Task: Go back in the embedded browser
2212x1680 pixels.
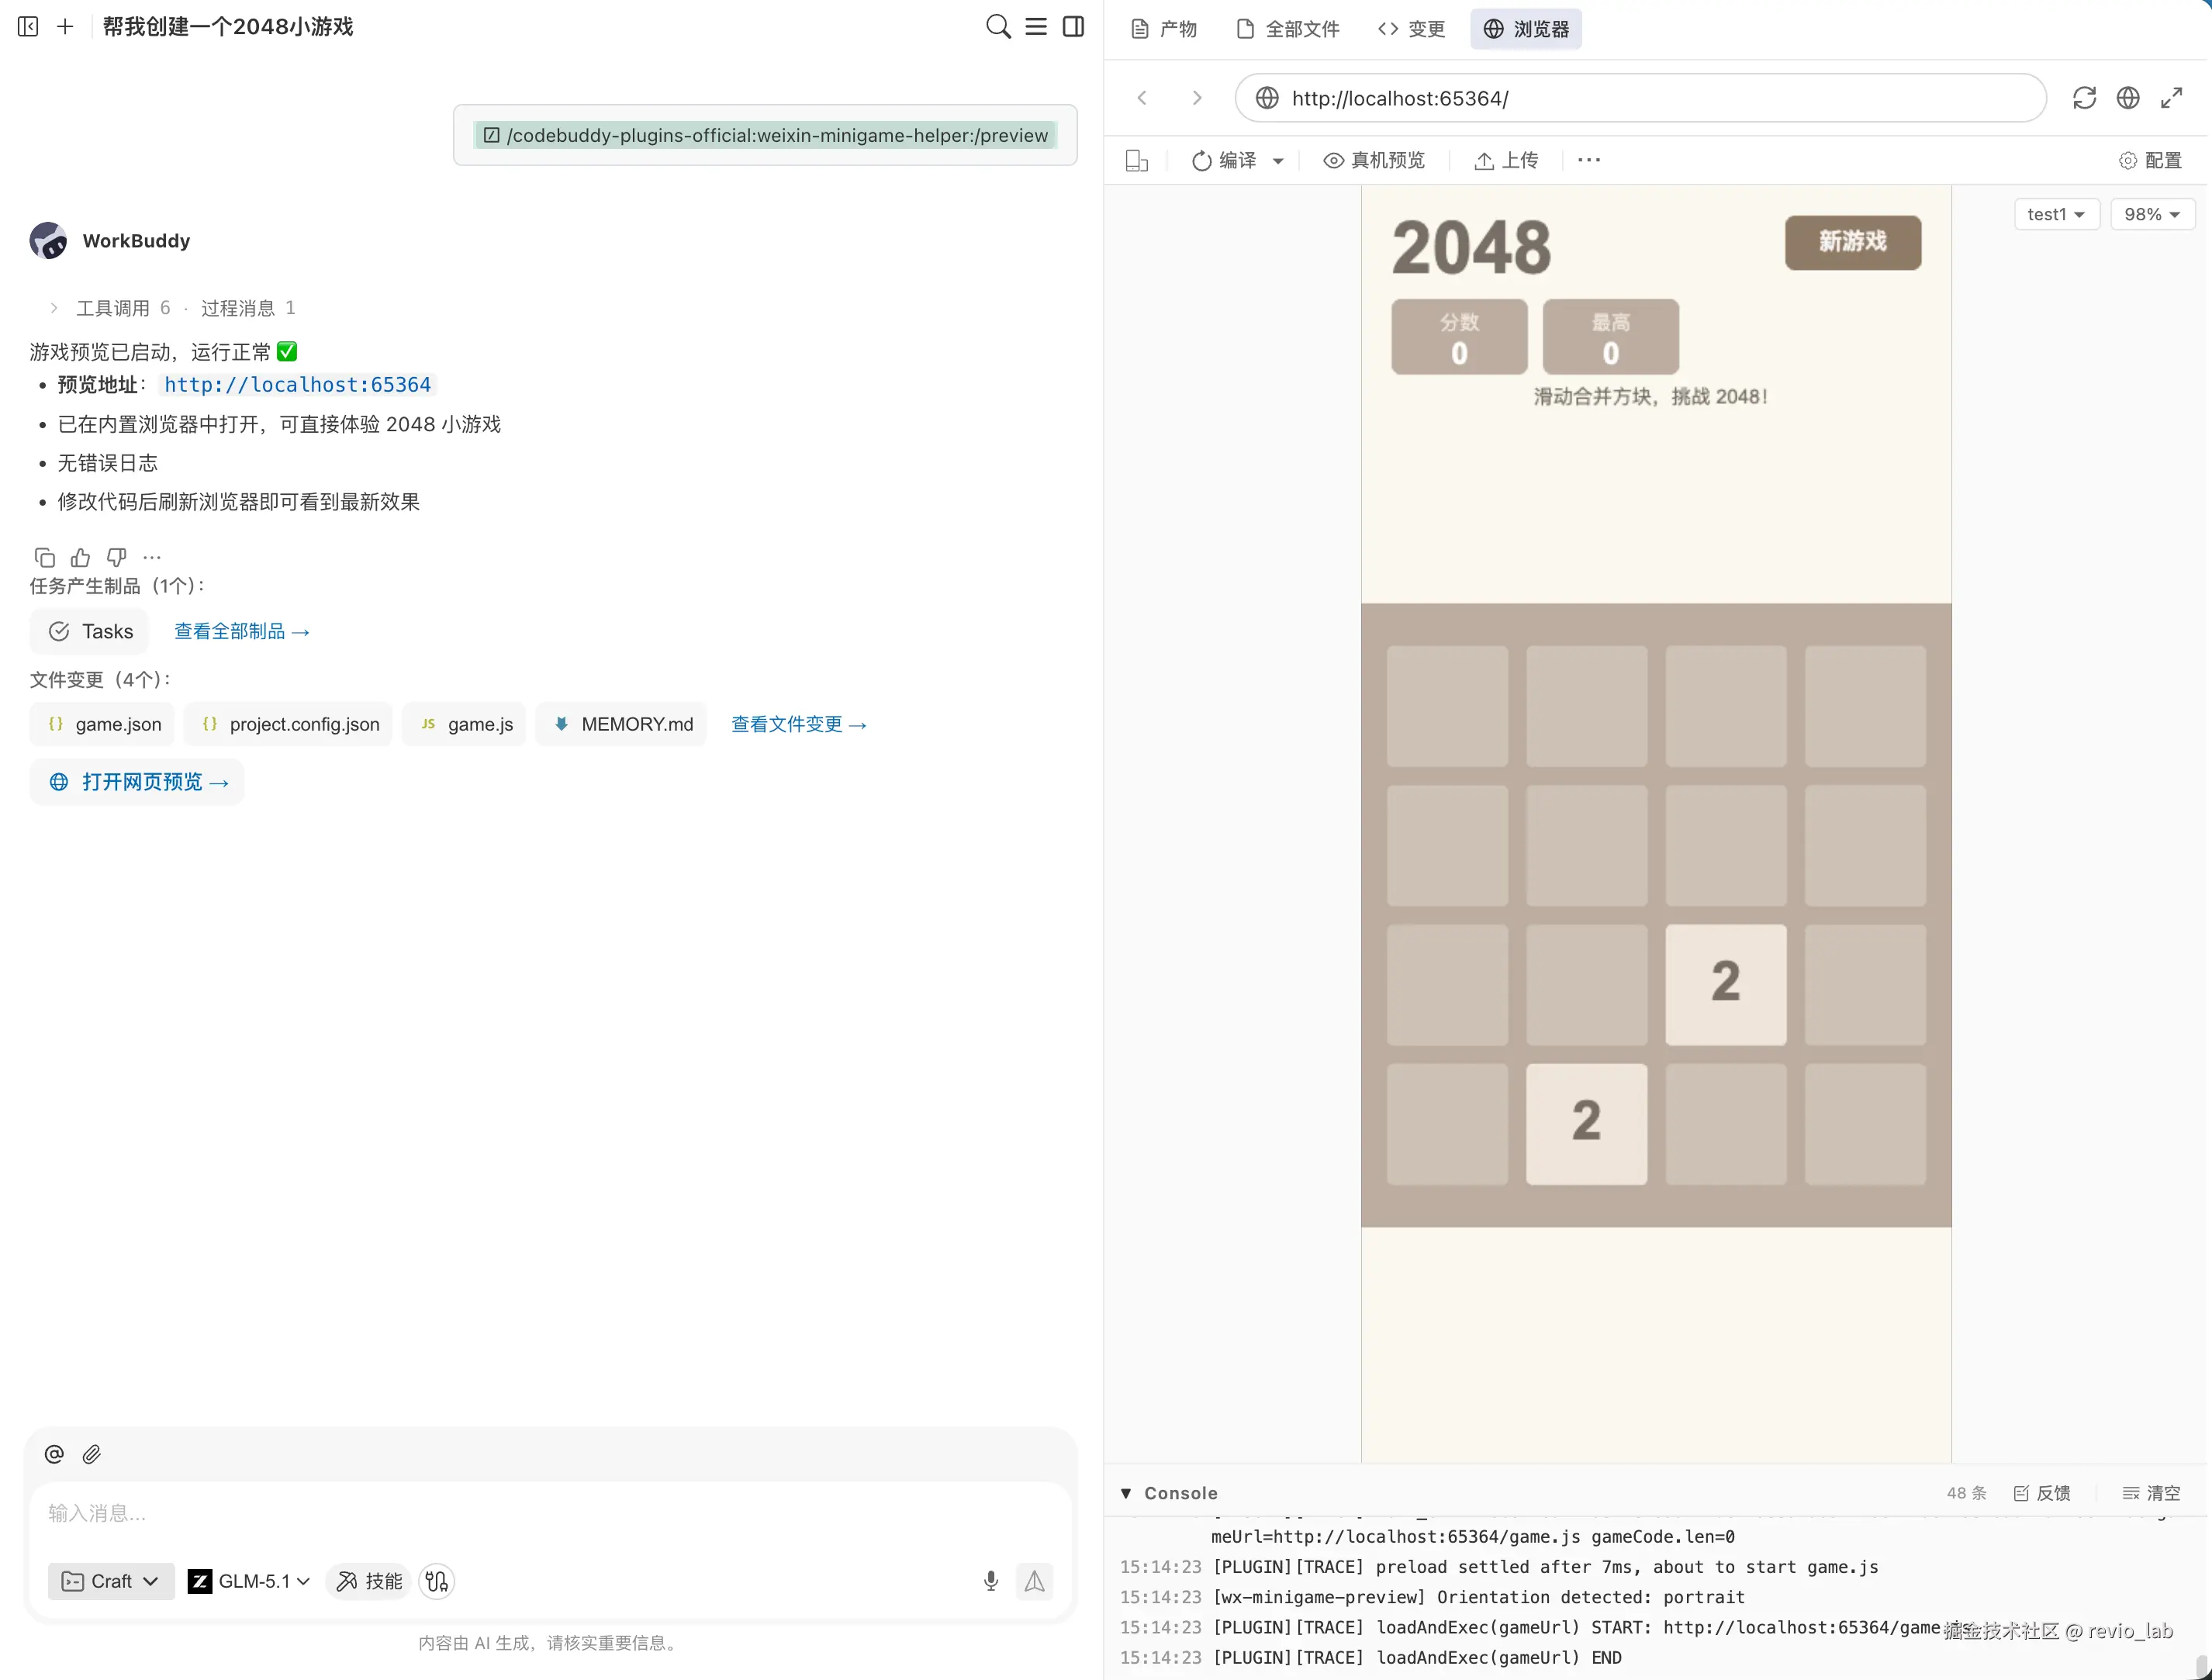Action: pyautogui.click(x=1142, y=98)
